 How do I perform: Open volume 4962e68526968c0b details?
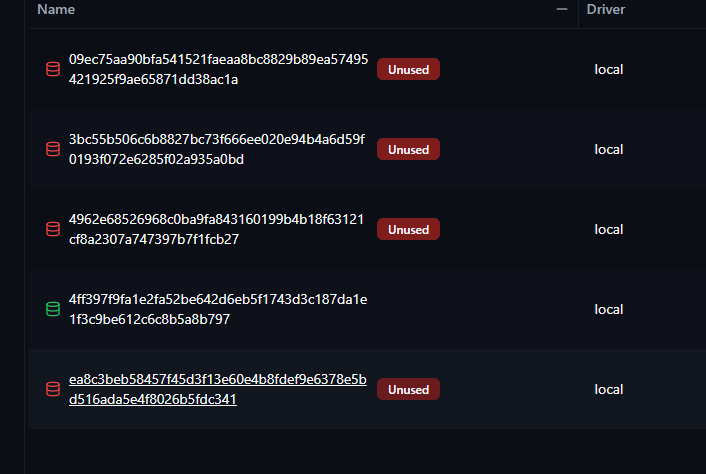point(216,230)
